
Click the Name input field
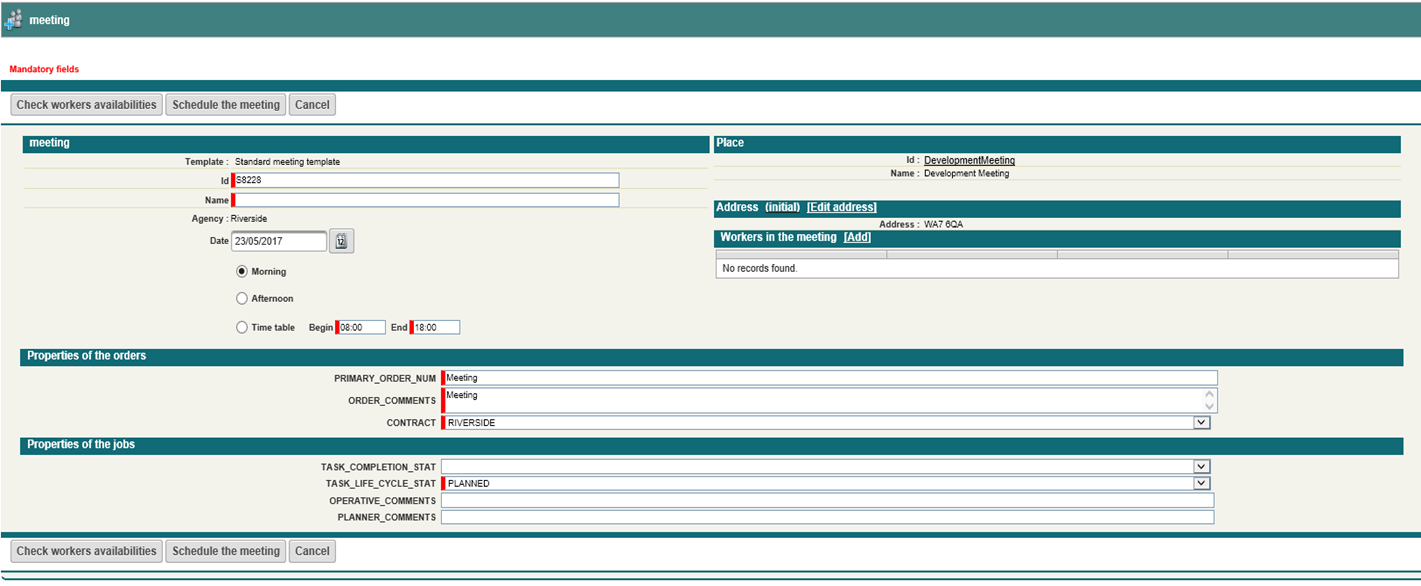coord(427,200)
